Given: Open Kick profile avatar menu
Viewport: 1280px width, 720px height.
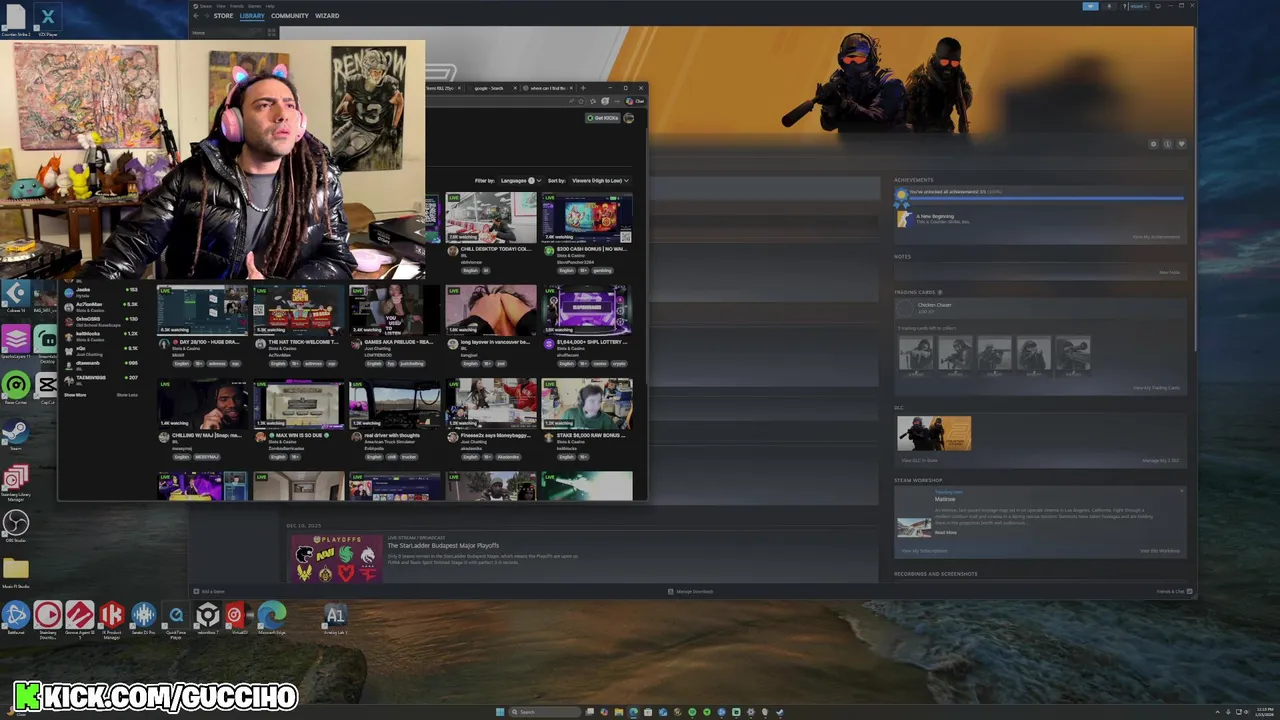Looking at the screenshot, I should tap(629, 118).
